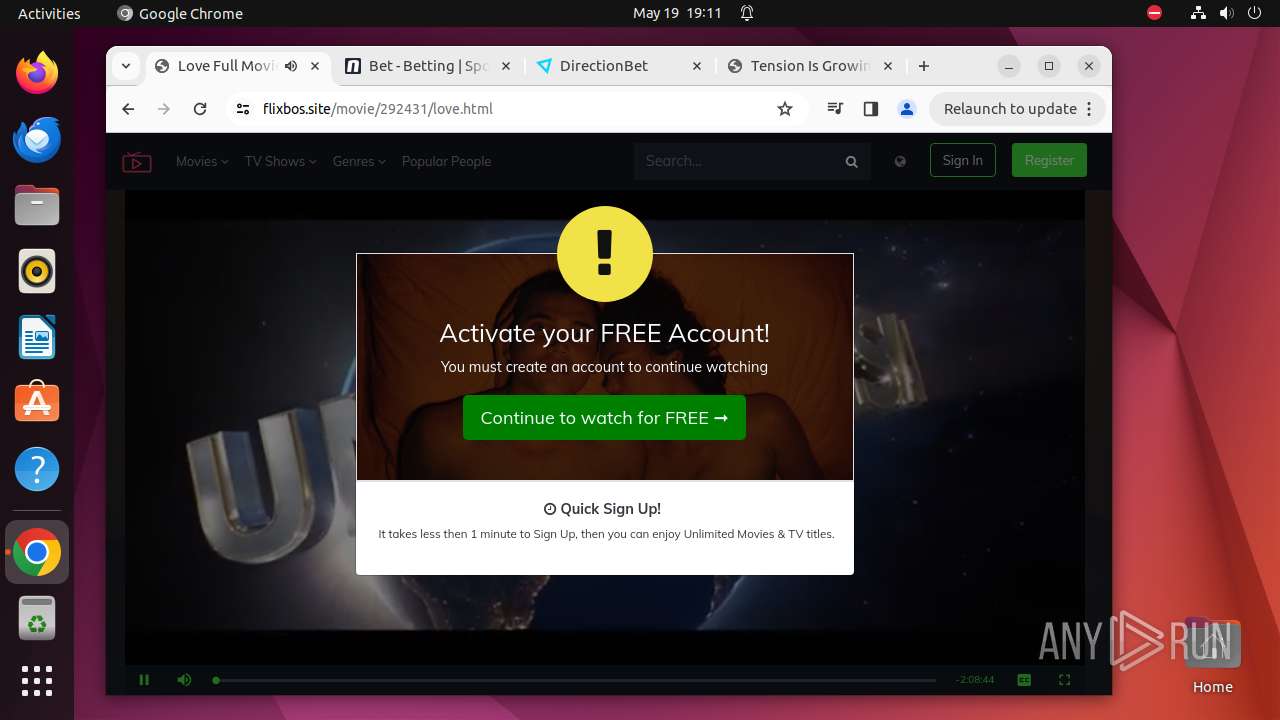Mute the video player volume
This screenshot has height=720, width=1280.
click(184, 680)
